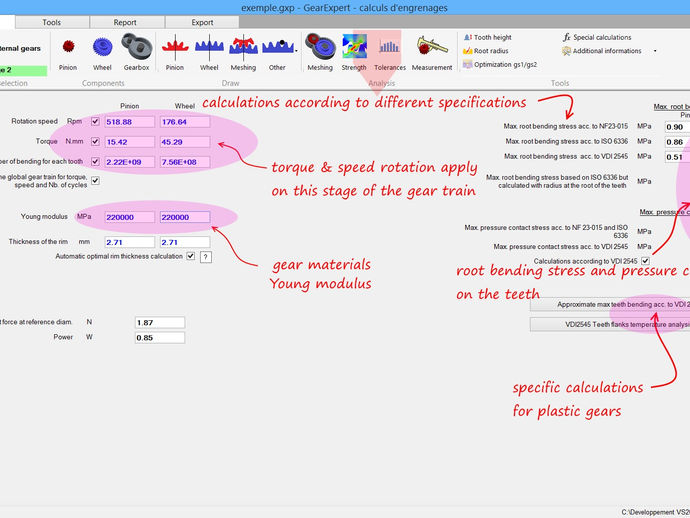The image size is (690, 518).
Task: Edit the Pinion torque field
Action: tap(129, 142)
